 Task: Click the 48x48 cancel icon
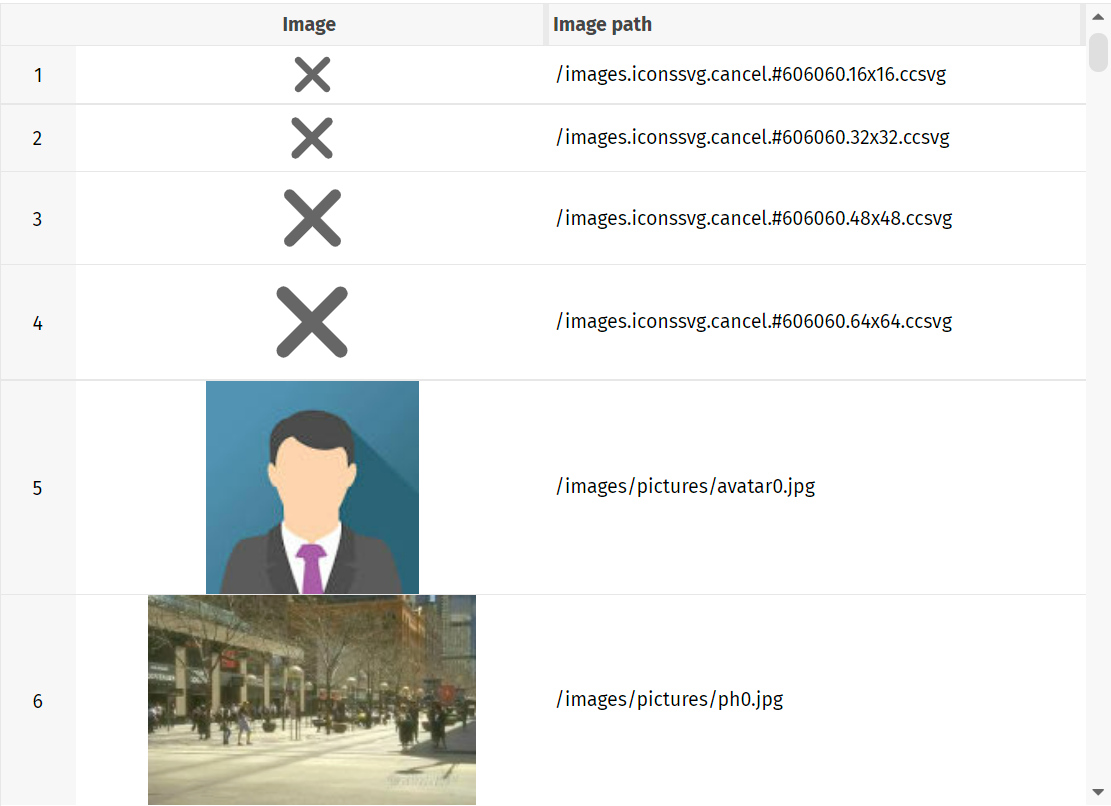(x=312, y=218)
